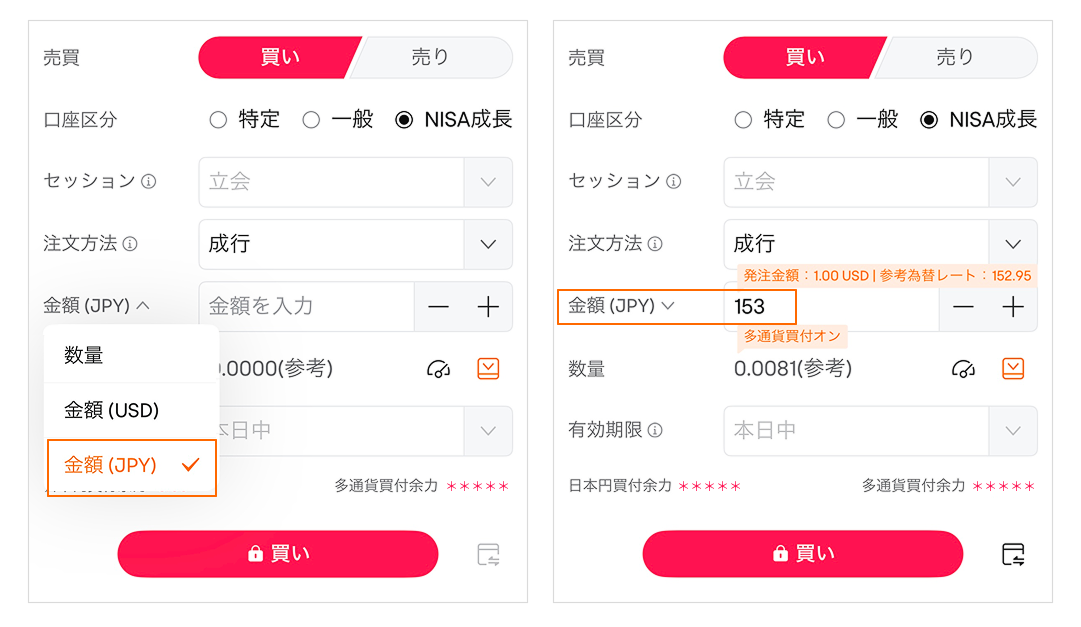The height and width of the screenshot is (627, 1081).
Task: Choose 金額 (USD) from the open unit menu
Action: pyautogui.click(x=111, y=410)
